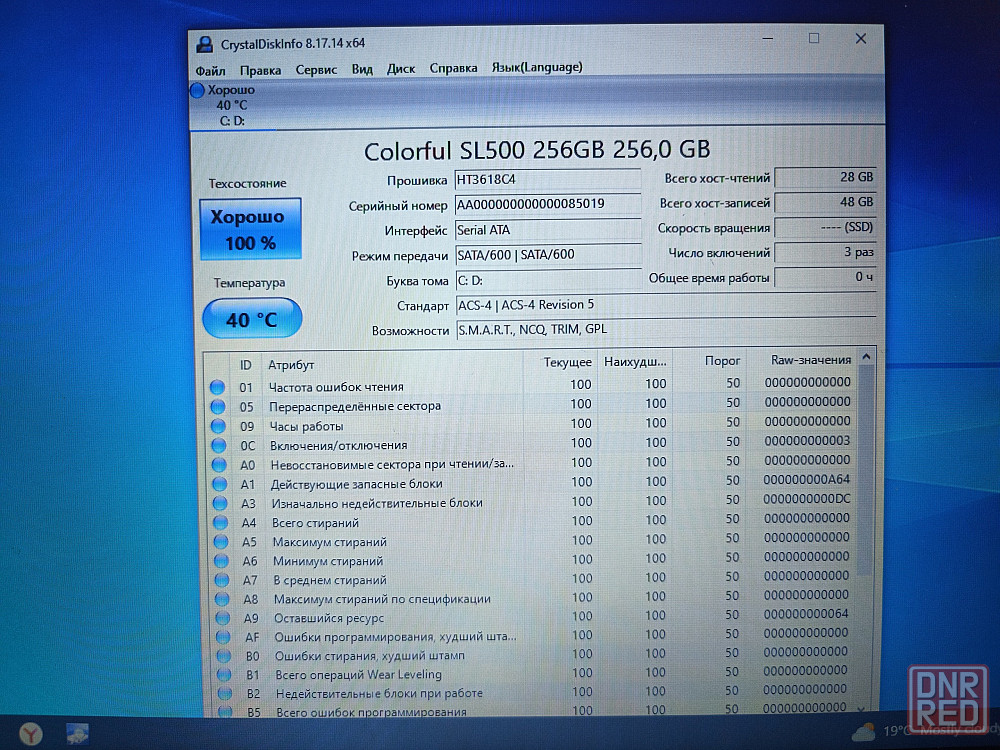Select attribute text Оставшийся ресурс
Screen dimensions: 1000x750
[329, 618]
